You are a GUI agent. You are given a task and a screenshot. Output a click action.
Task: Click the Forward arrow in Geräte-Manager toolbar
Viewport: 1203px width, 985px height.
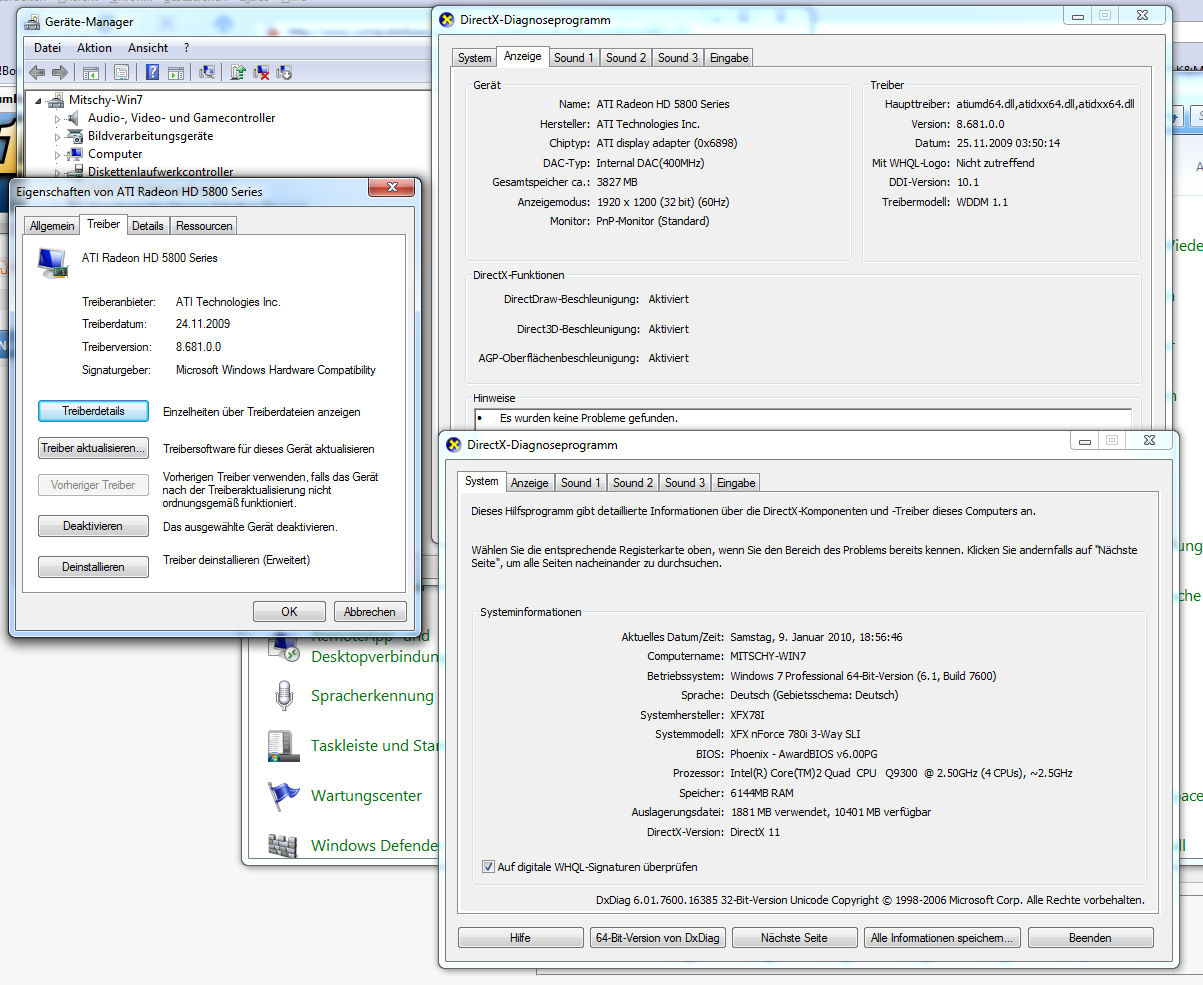[x=59, y=72]
